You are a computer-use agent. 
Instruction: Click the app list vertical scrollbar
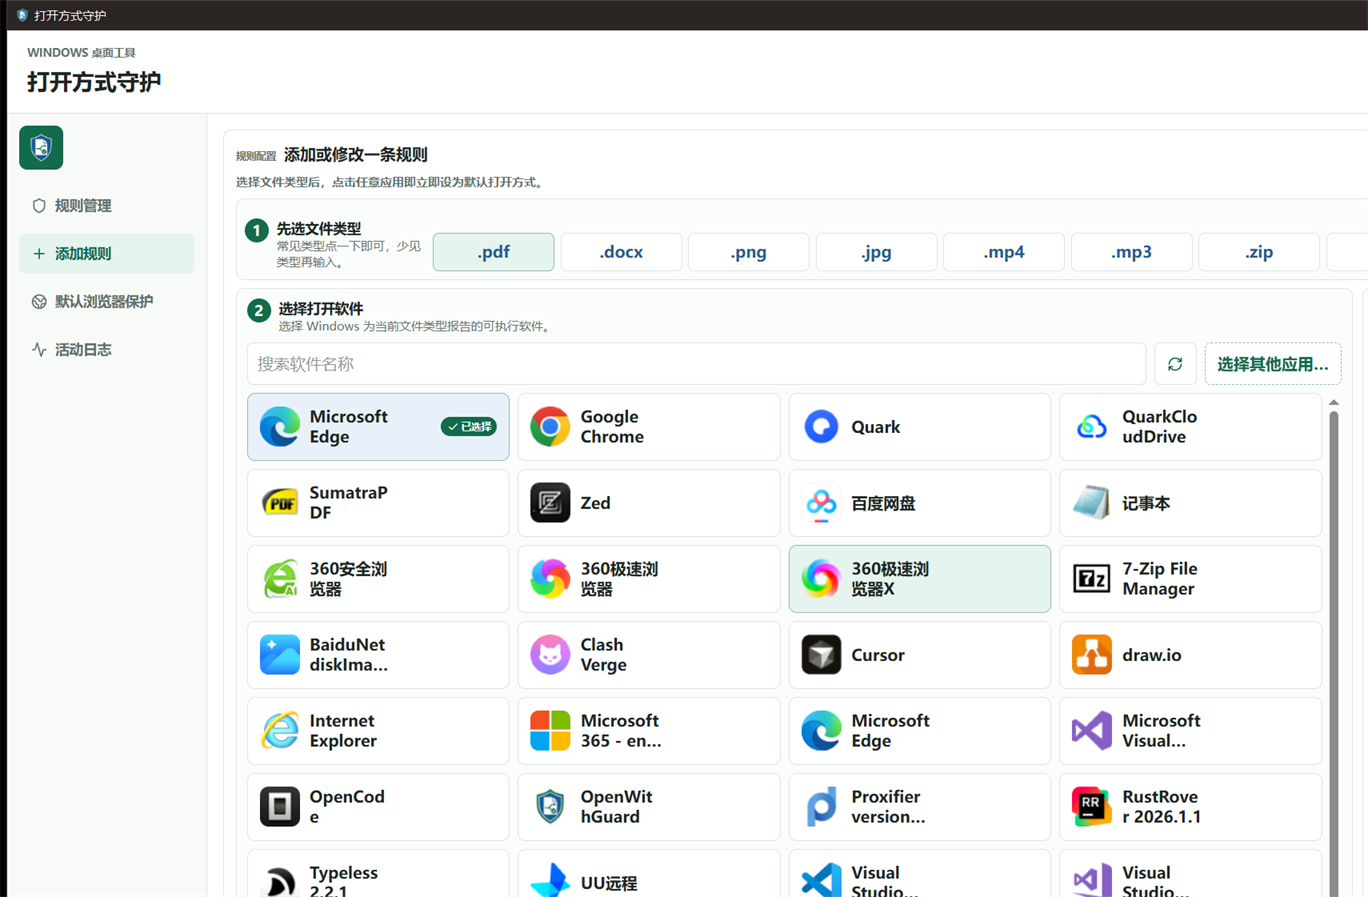(x=1334, y=654)
